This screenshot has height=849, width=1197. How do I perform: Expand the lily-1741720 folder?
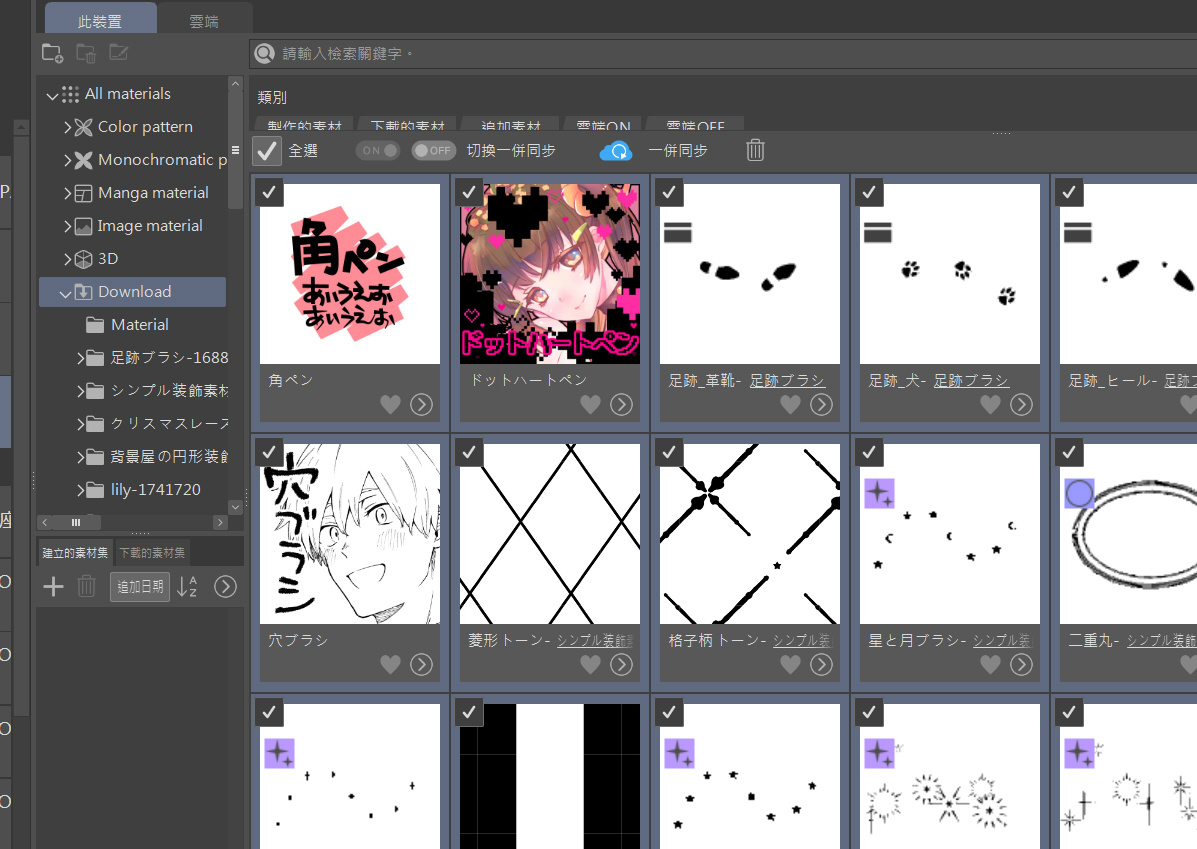pos(80,490)
